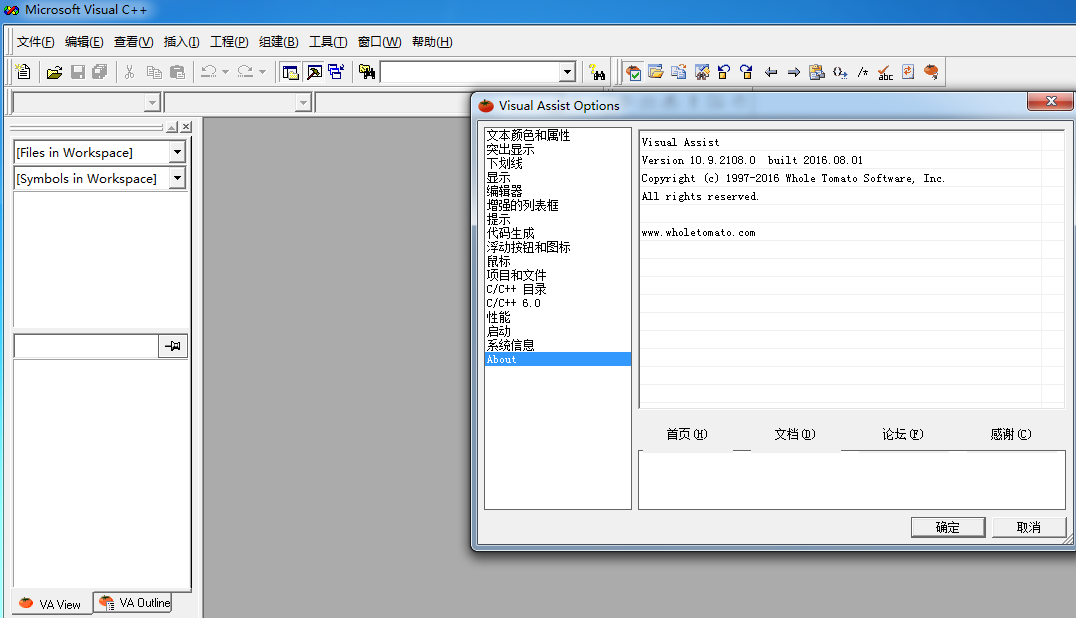Open the 窗口(W) menu
This screenshot has width=1076, height=618.
coord(379,42)
